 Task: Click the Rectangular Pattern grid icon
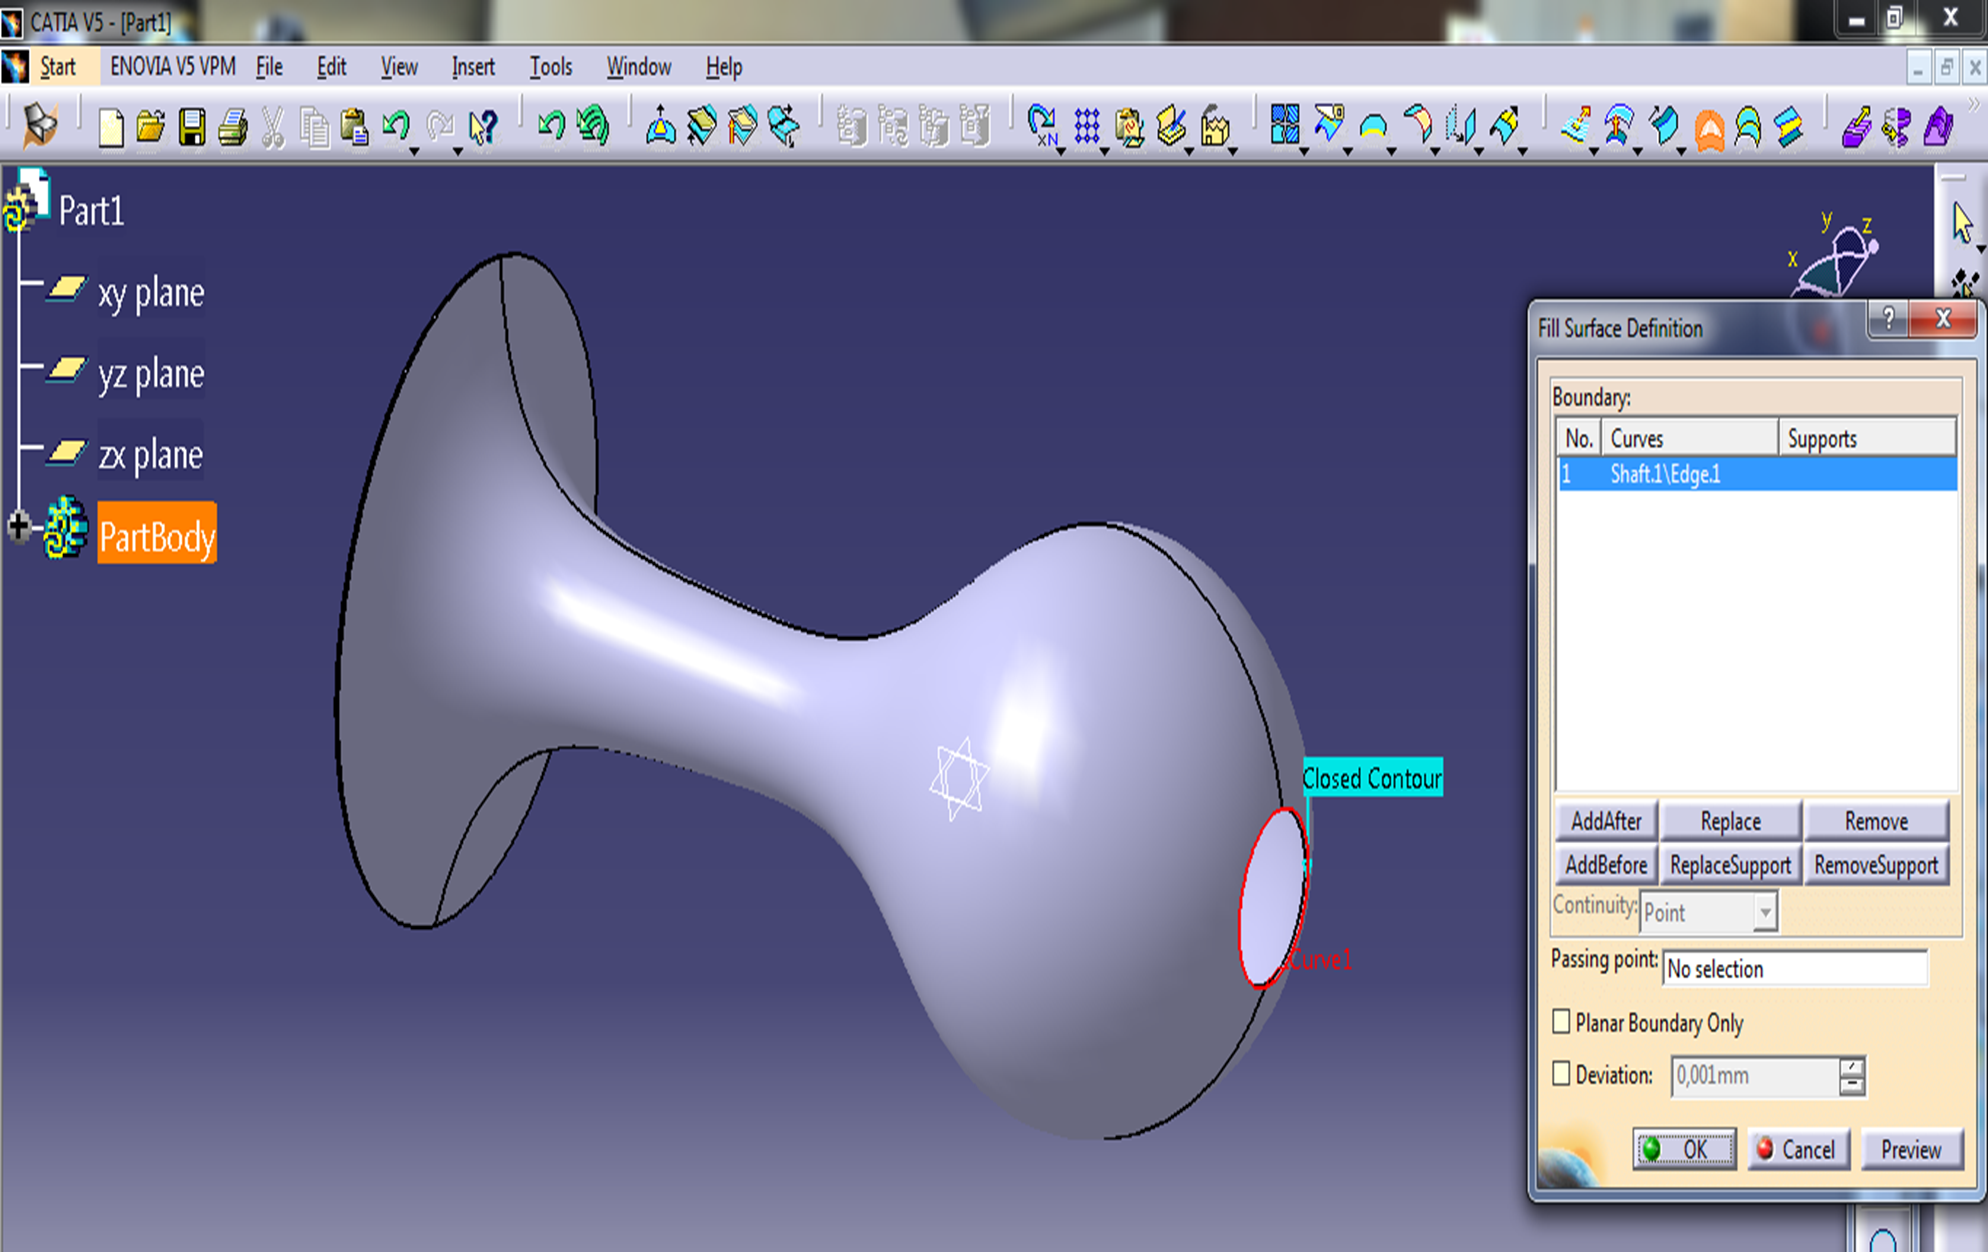[1087, 127]
